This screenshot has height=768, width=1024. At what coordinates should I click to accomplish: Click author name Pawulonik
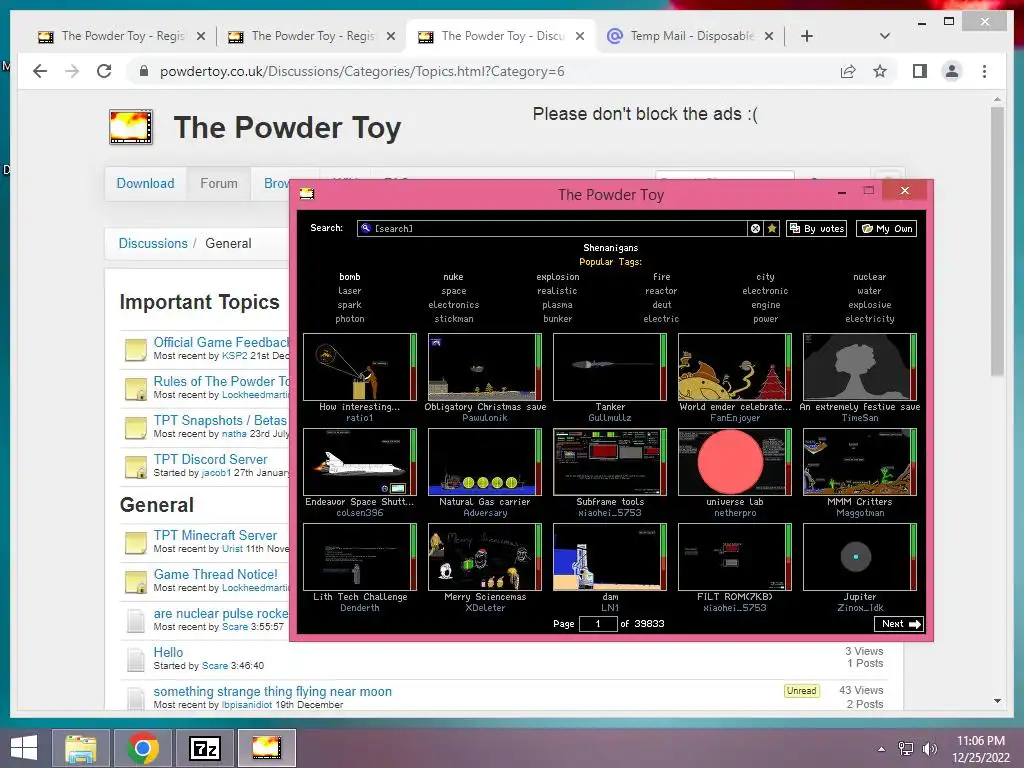(485, 418)
